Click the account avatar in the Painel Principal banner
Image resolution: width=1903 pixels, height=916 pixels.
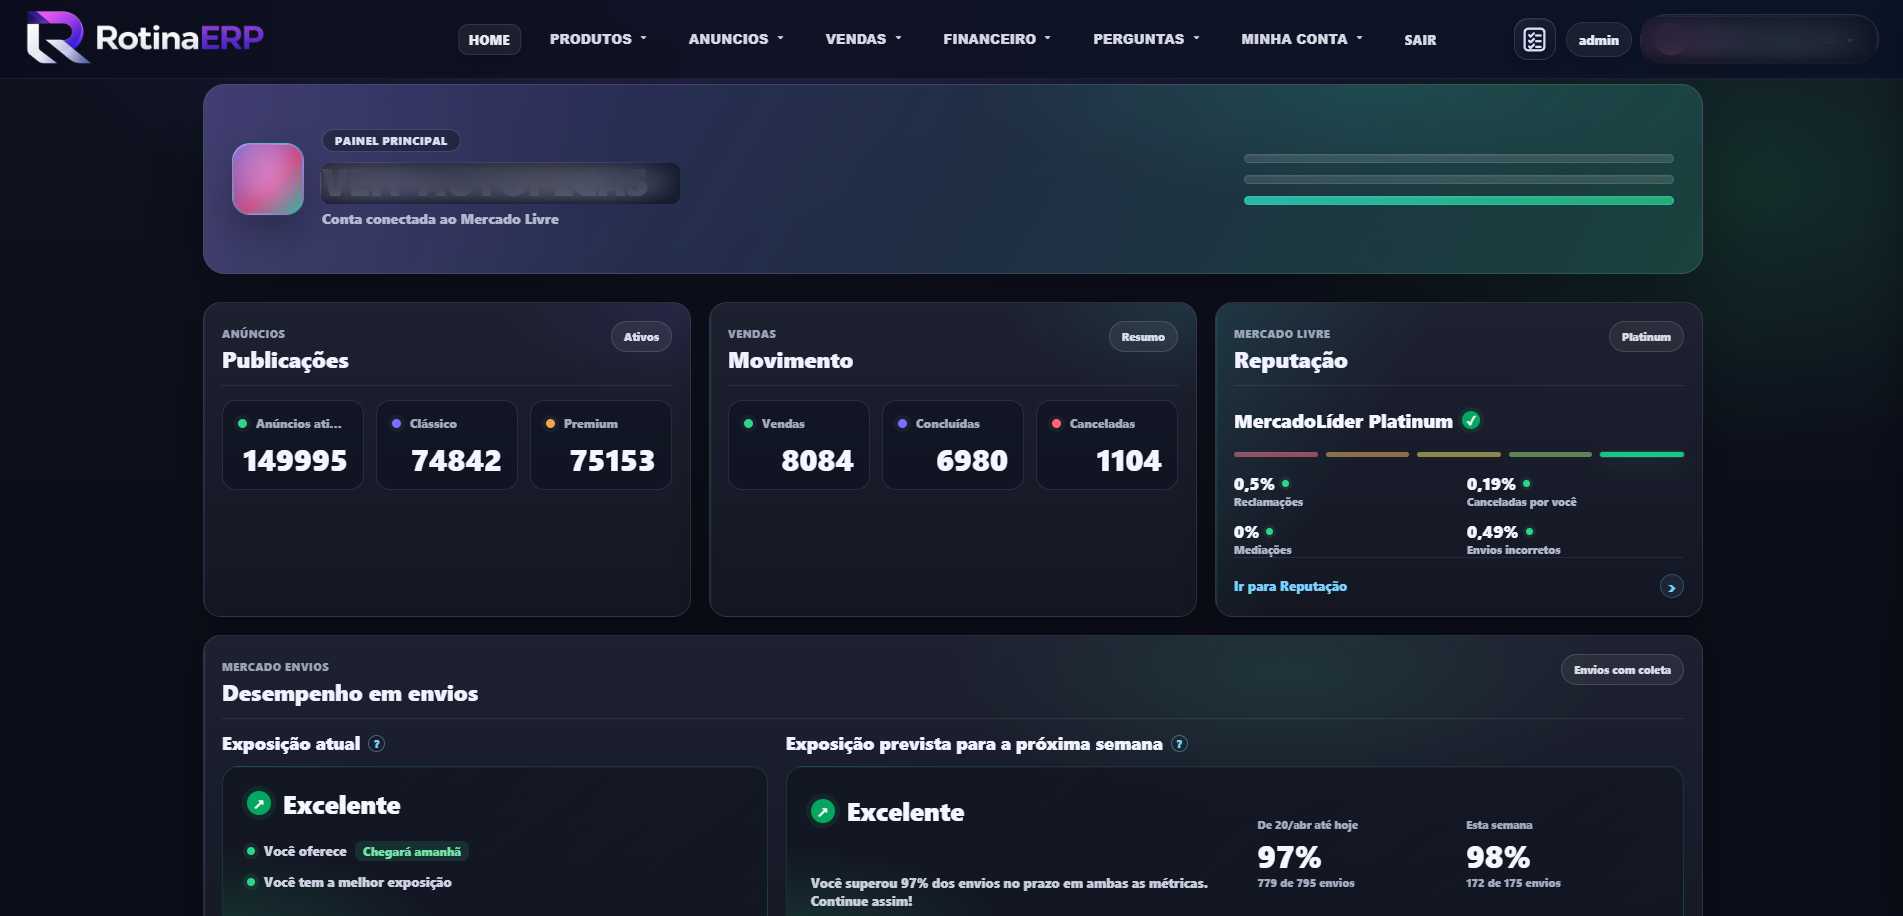pyautogui.click(x=268, y=179)
